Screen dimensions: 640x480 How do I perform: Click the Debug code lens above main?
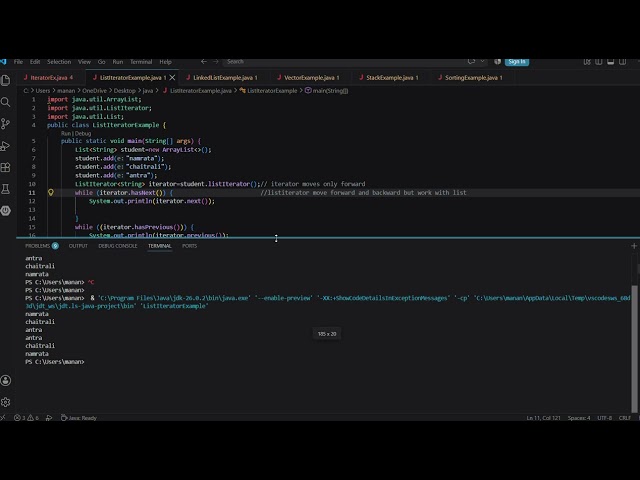pyautogui.click(x=83, y=133)
